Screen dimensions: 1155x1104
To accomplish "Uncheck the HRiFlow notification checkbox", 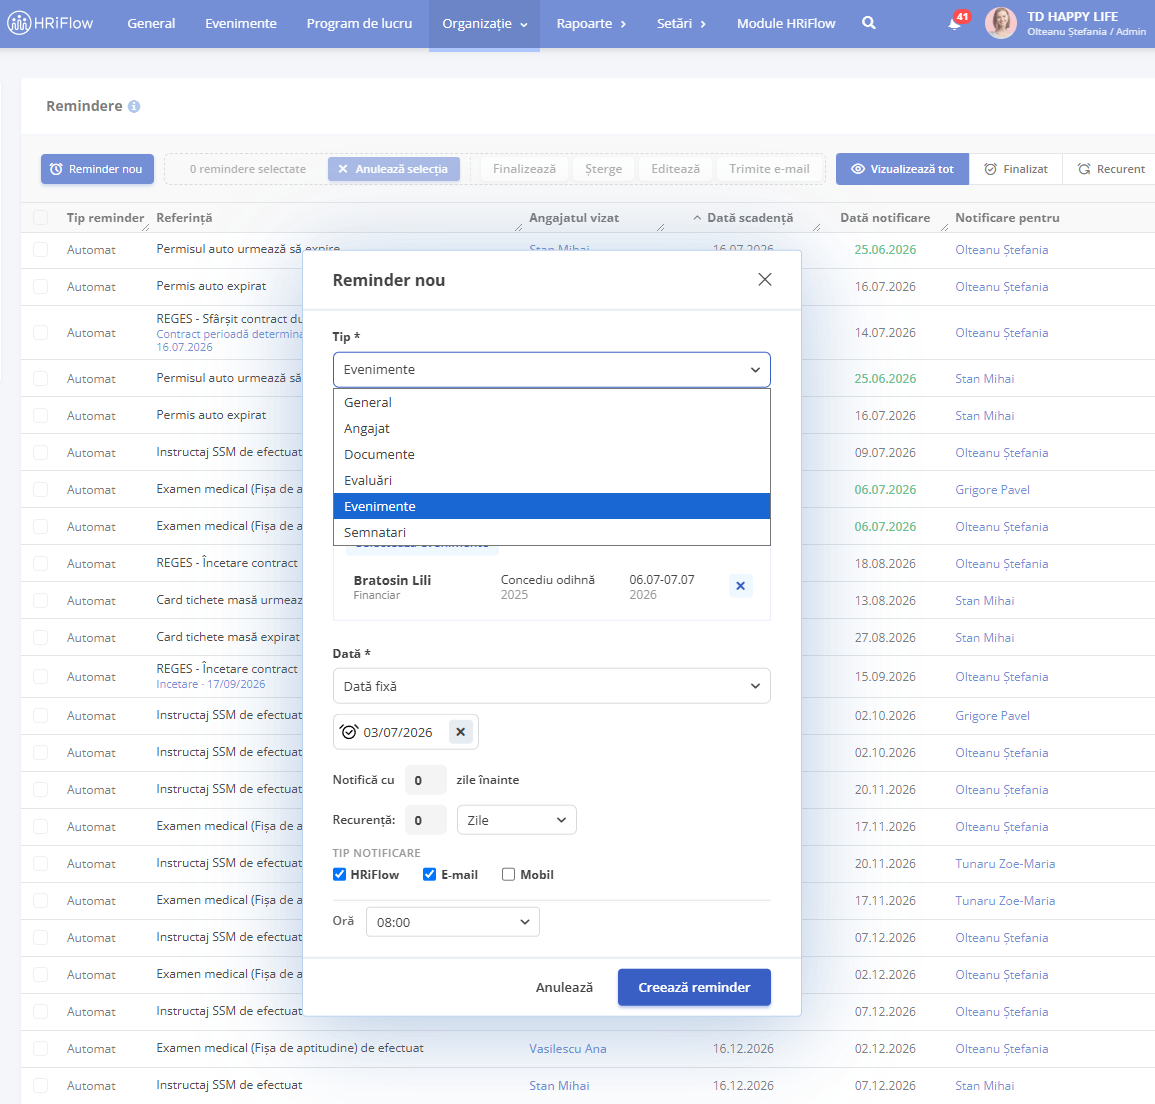I will pos(340,875).
